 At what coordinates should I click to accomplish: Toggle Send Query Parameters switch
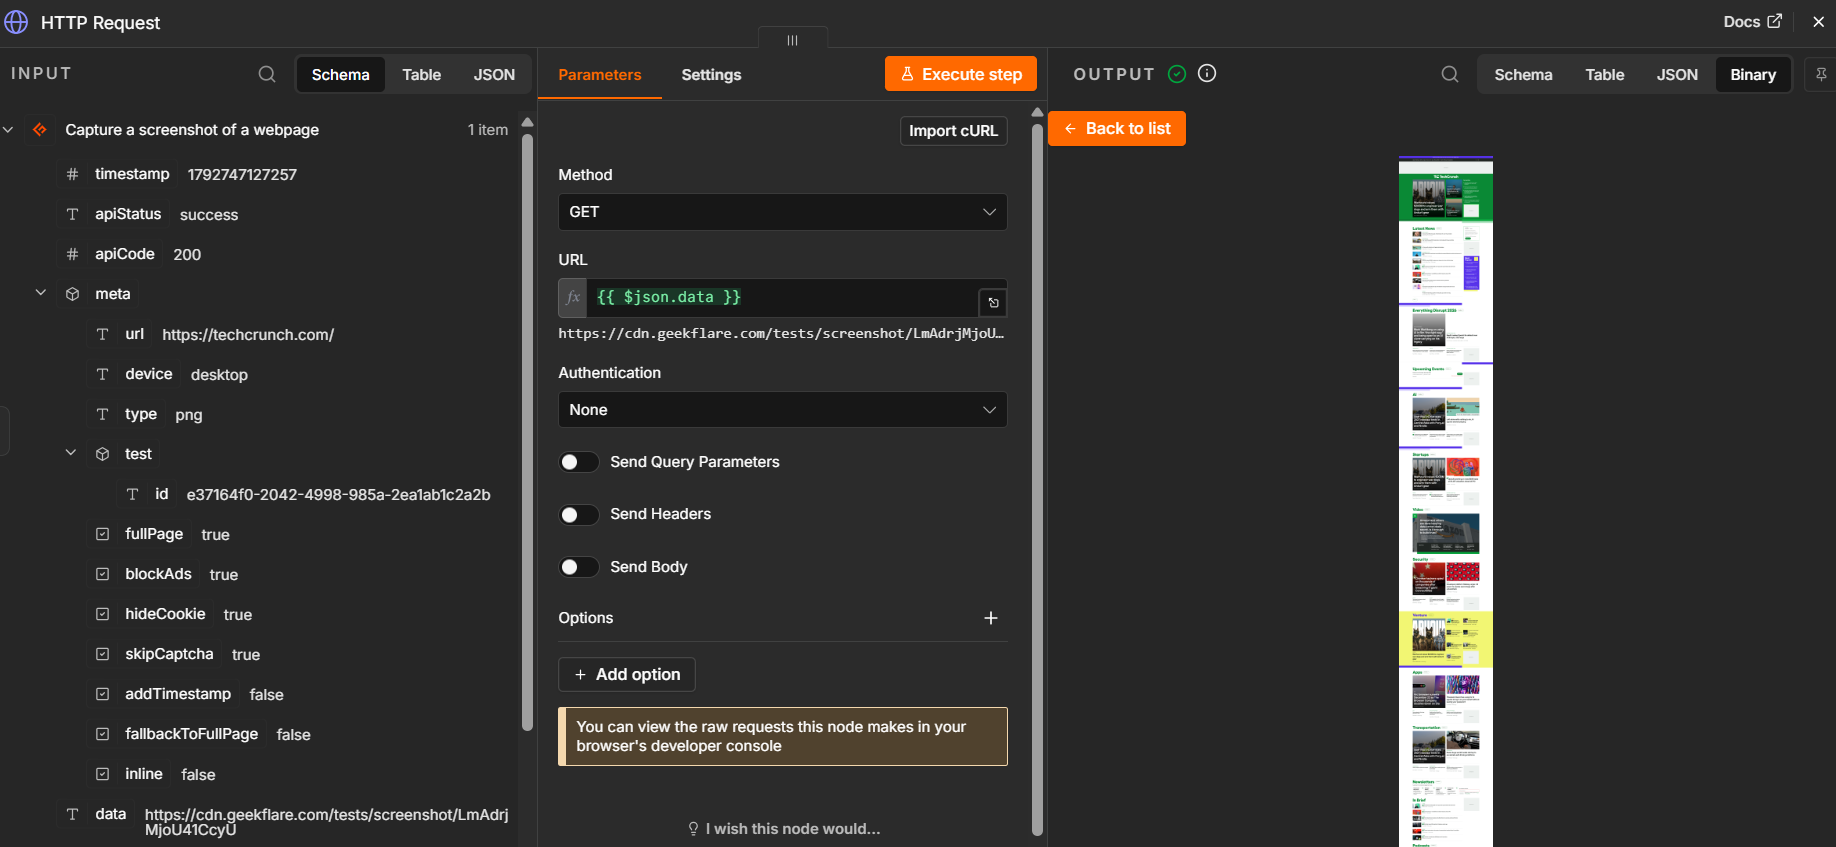coord(579,462)
